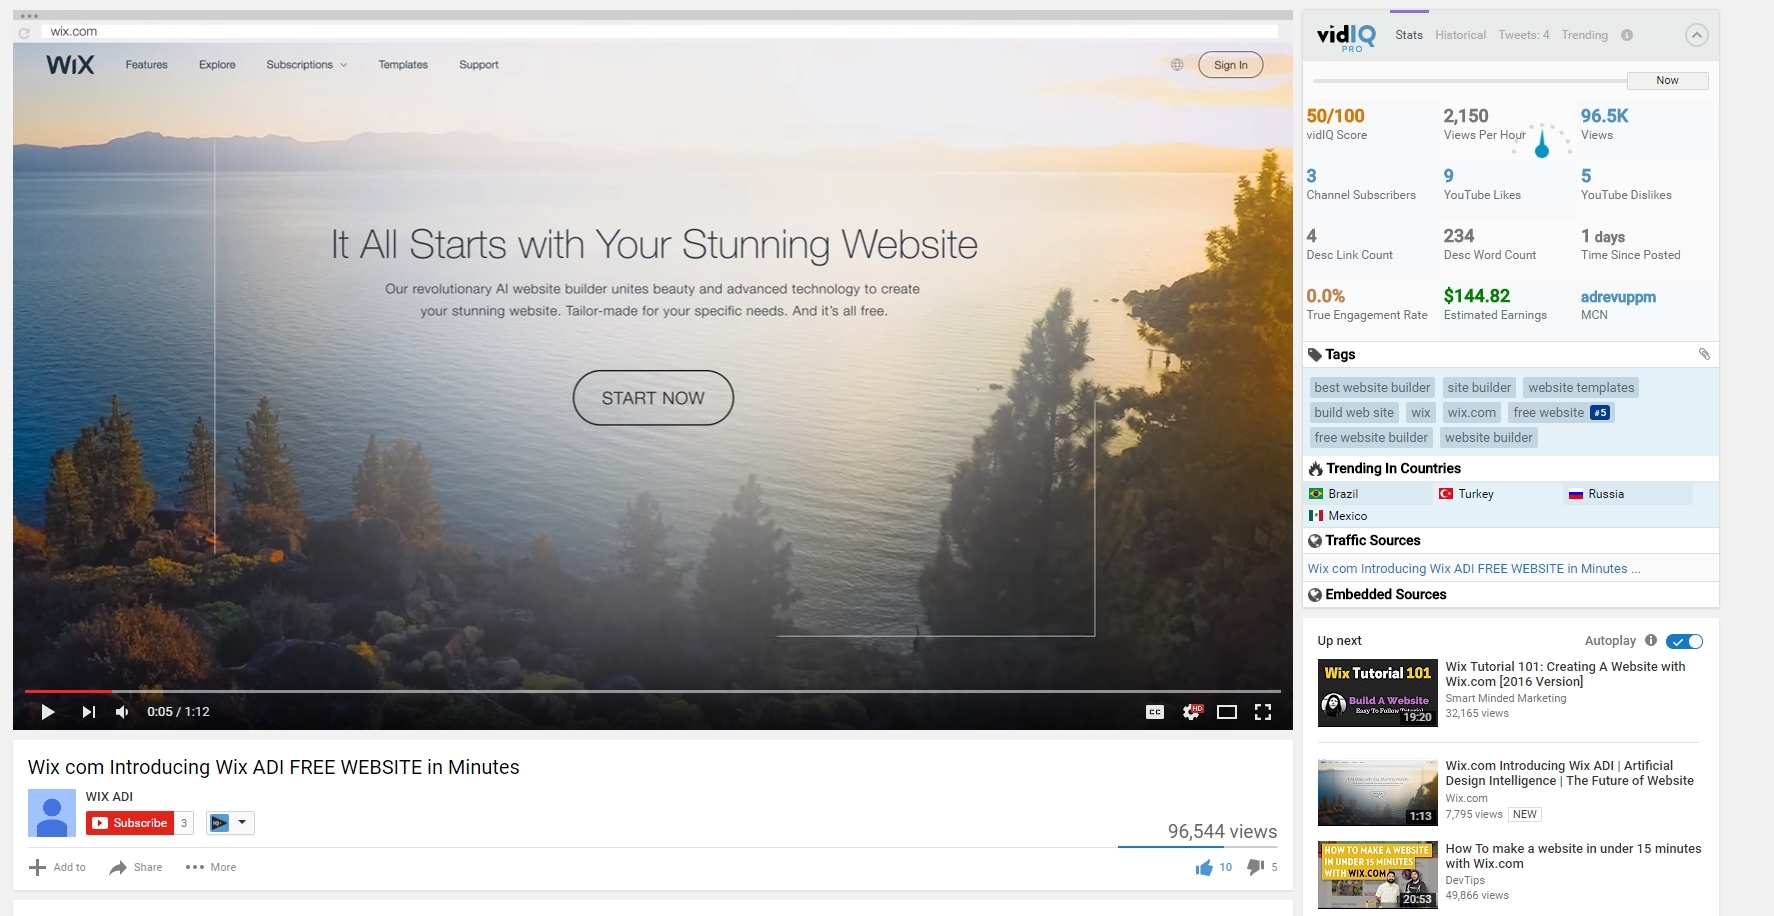Click the '96,544 views' count
The height and width of the screenshot is (916, 1774).
[x=1222, y=832]
